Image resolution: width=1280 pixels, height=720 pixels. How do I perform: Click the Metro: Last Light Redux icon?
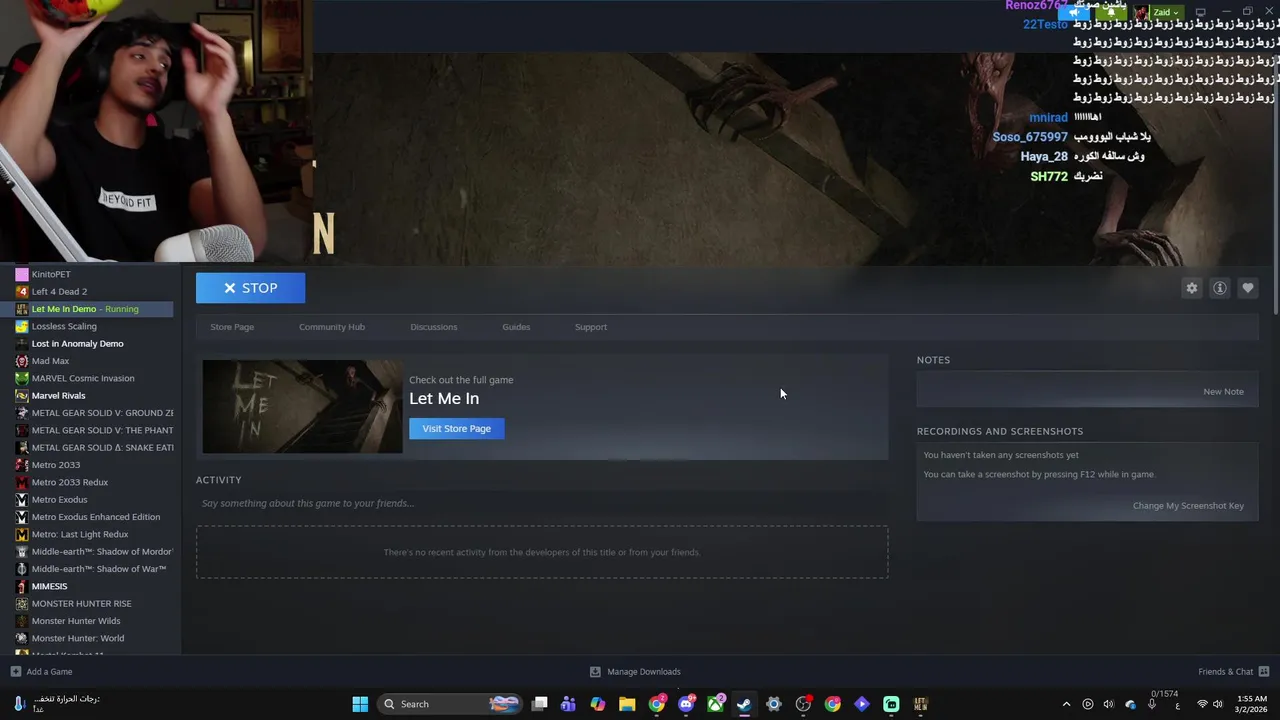coord(22,534)
